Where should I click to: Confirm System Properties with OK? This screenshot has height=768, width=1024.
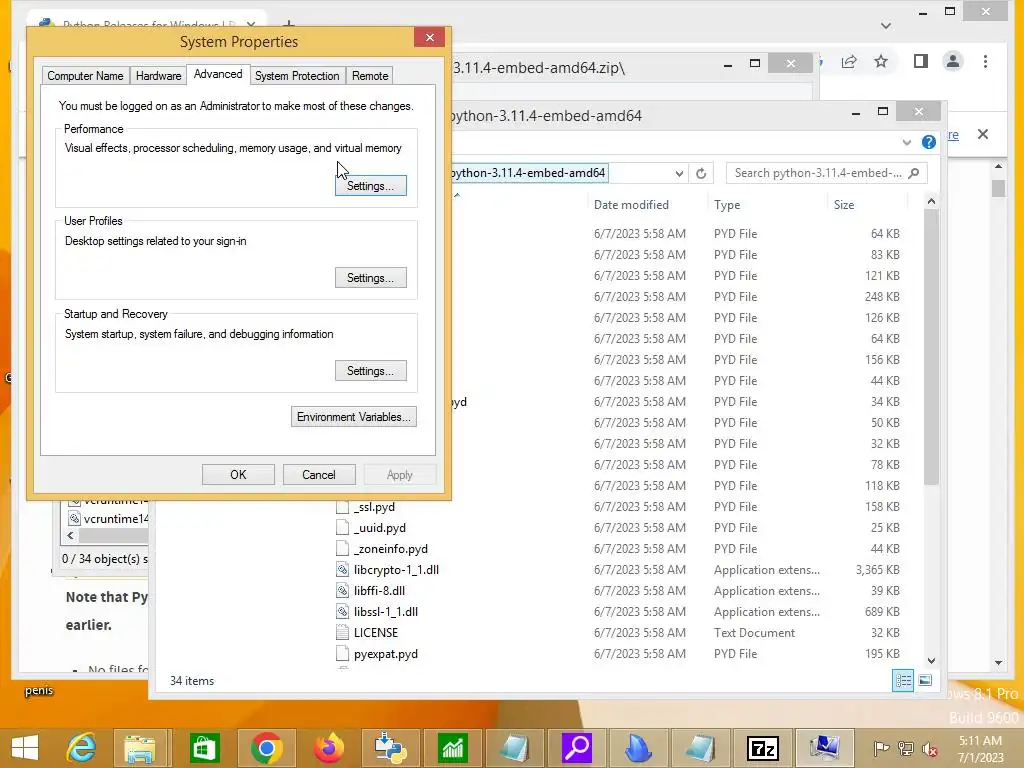click(238, 475)
